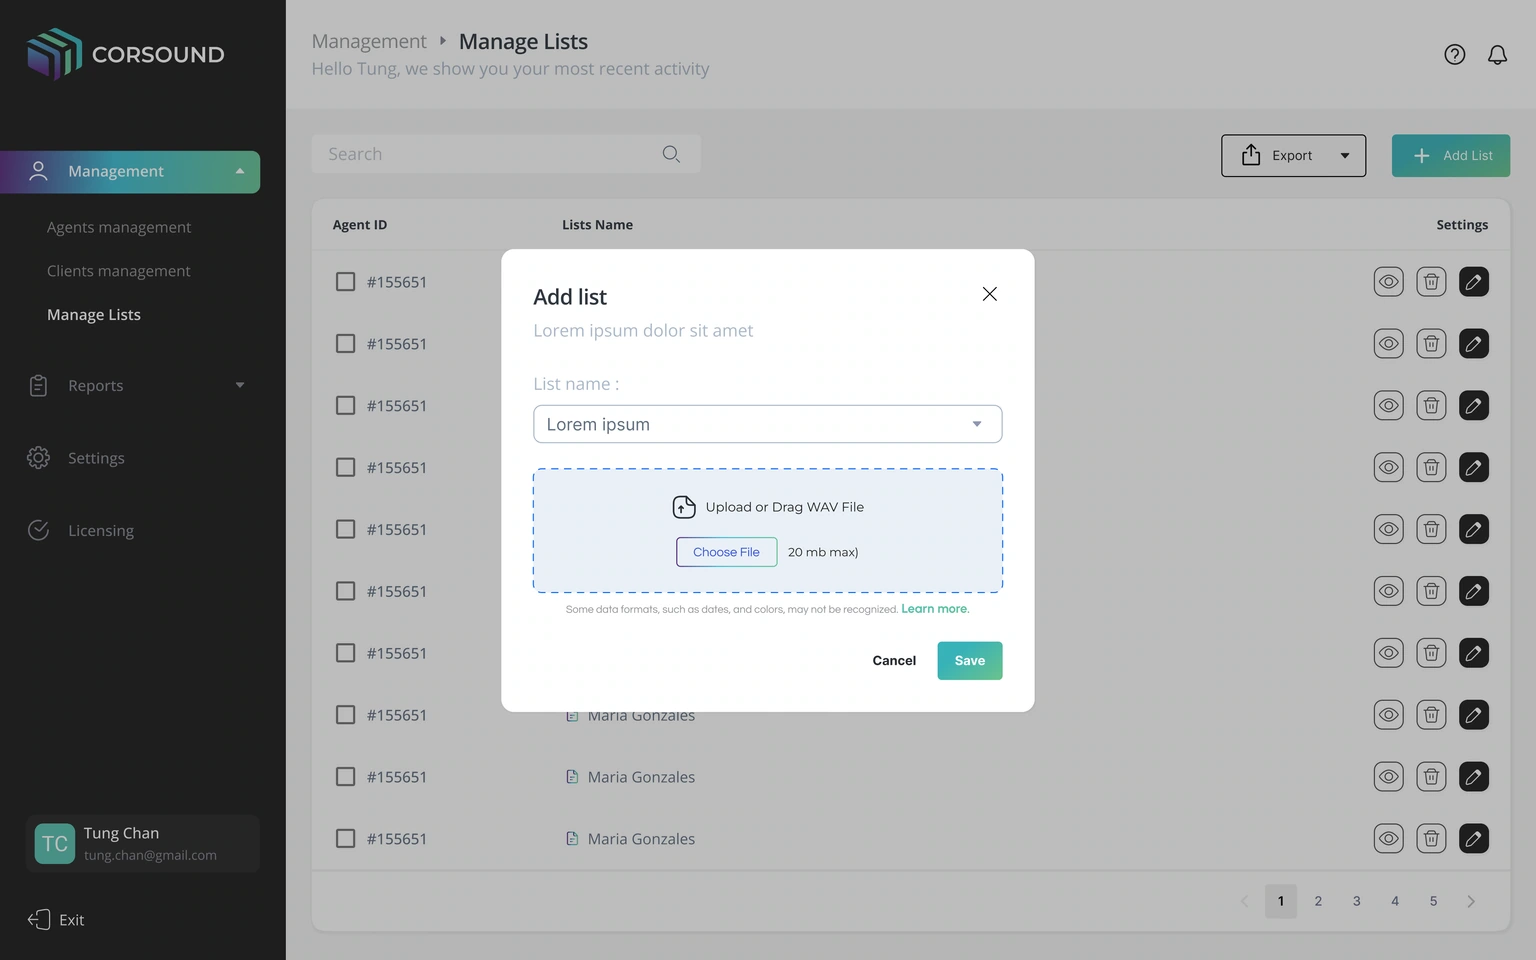
Task: Open the Learn more link
Action: [935, 609]
